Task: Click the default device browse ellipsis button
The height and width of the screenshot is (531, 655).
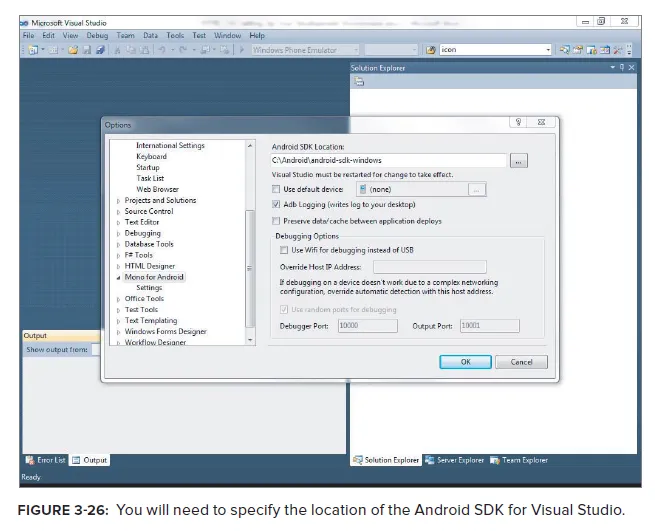Action: (x=477, y=190)
